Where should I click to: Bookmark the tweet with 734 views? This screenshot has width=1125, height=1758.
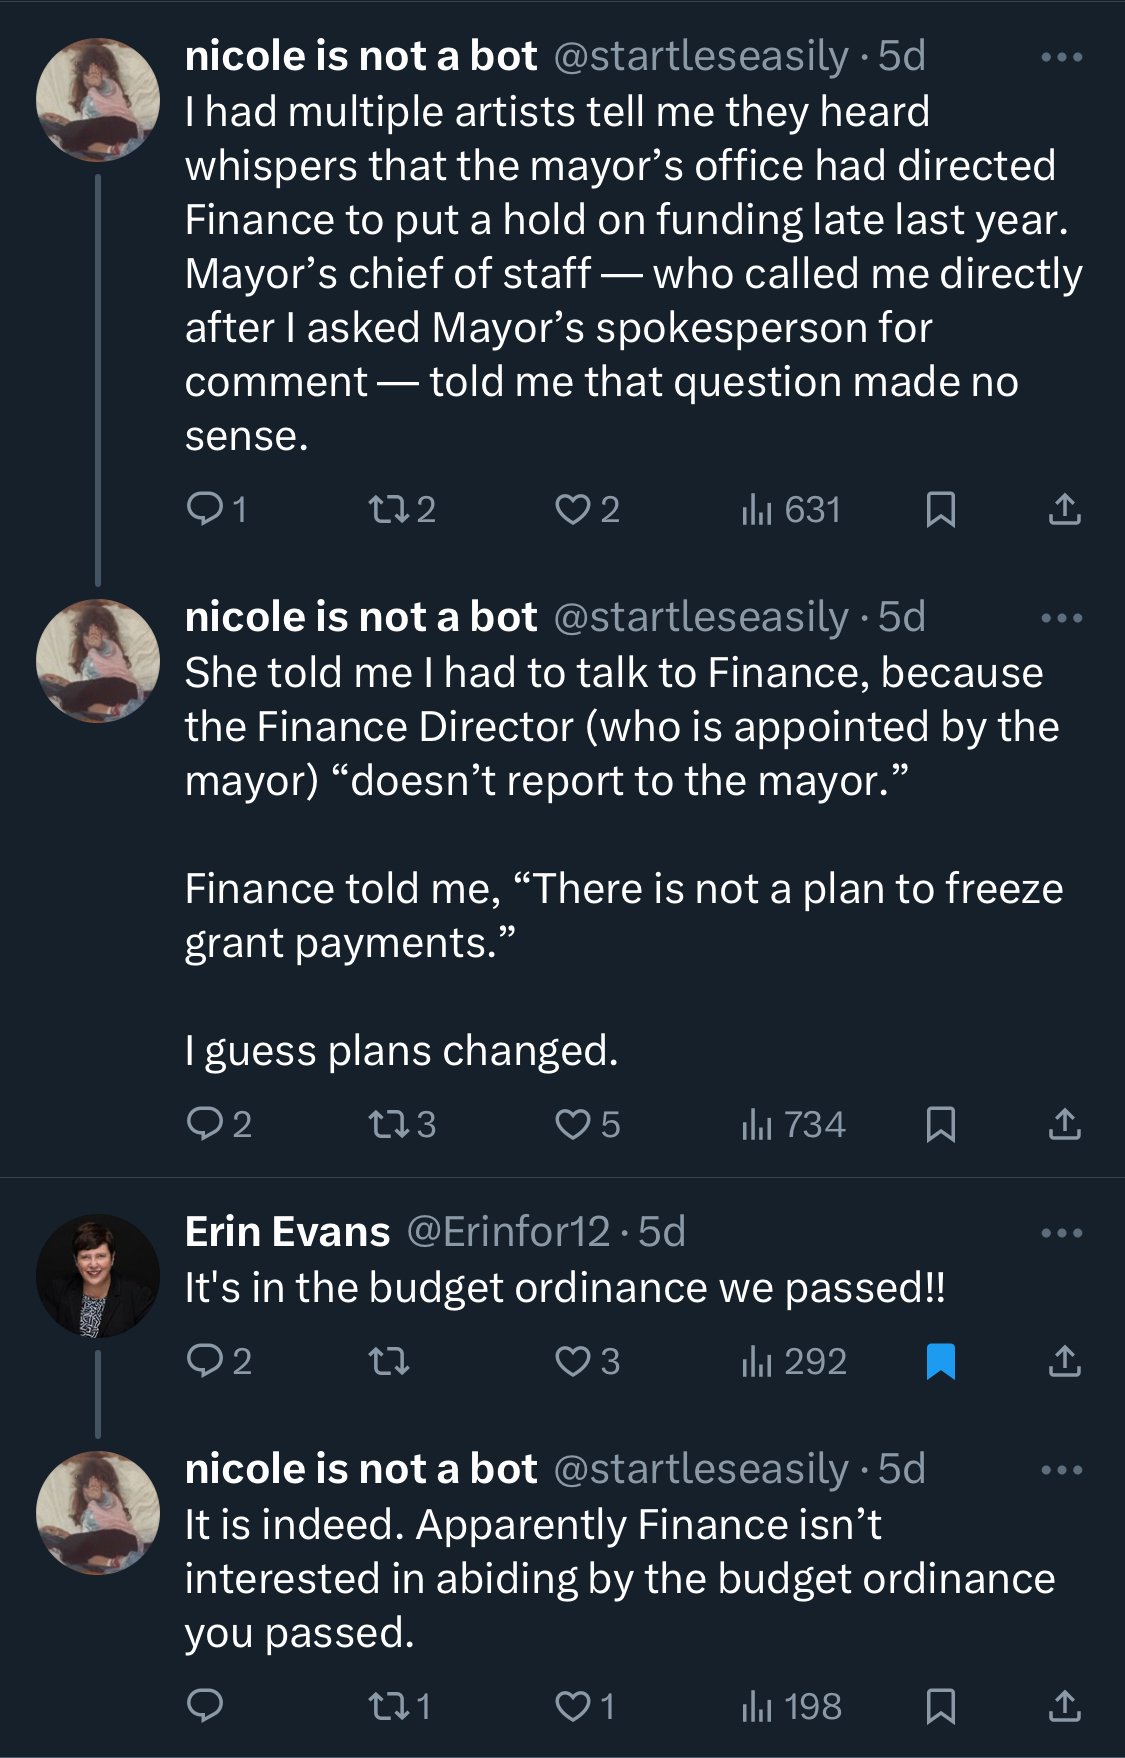coord(941,1125)
